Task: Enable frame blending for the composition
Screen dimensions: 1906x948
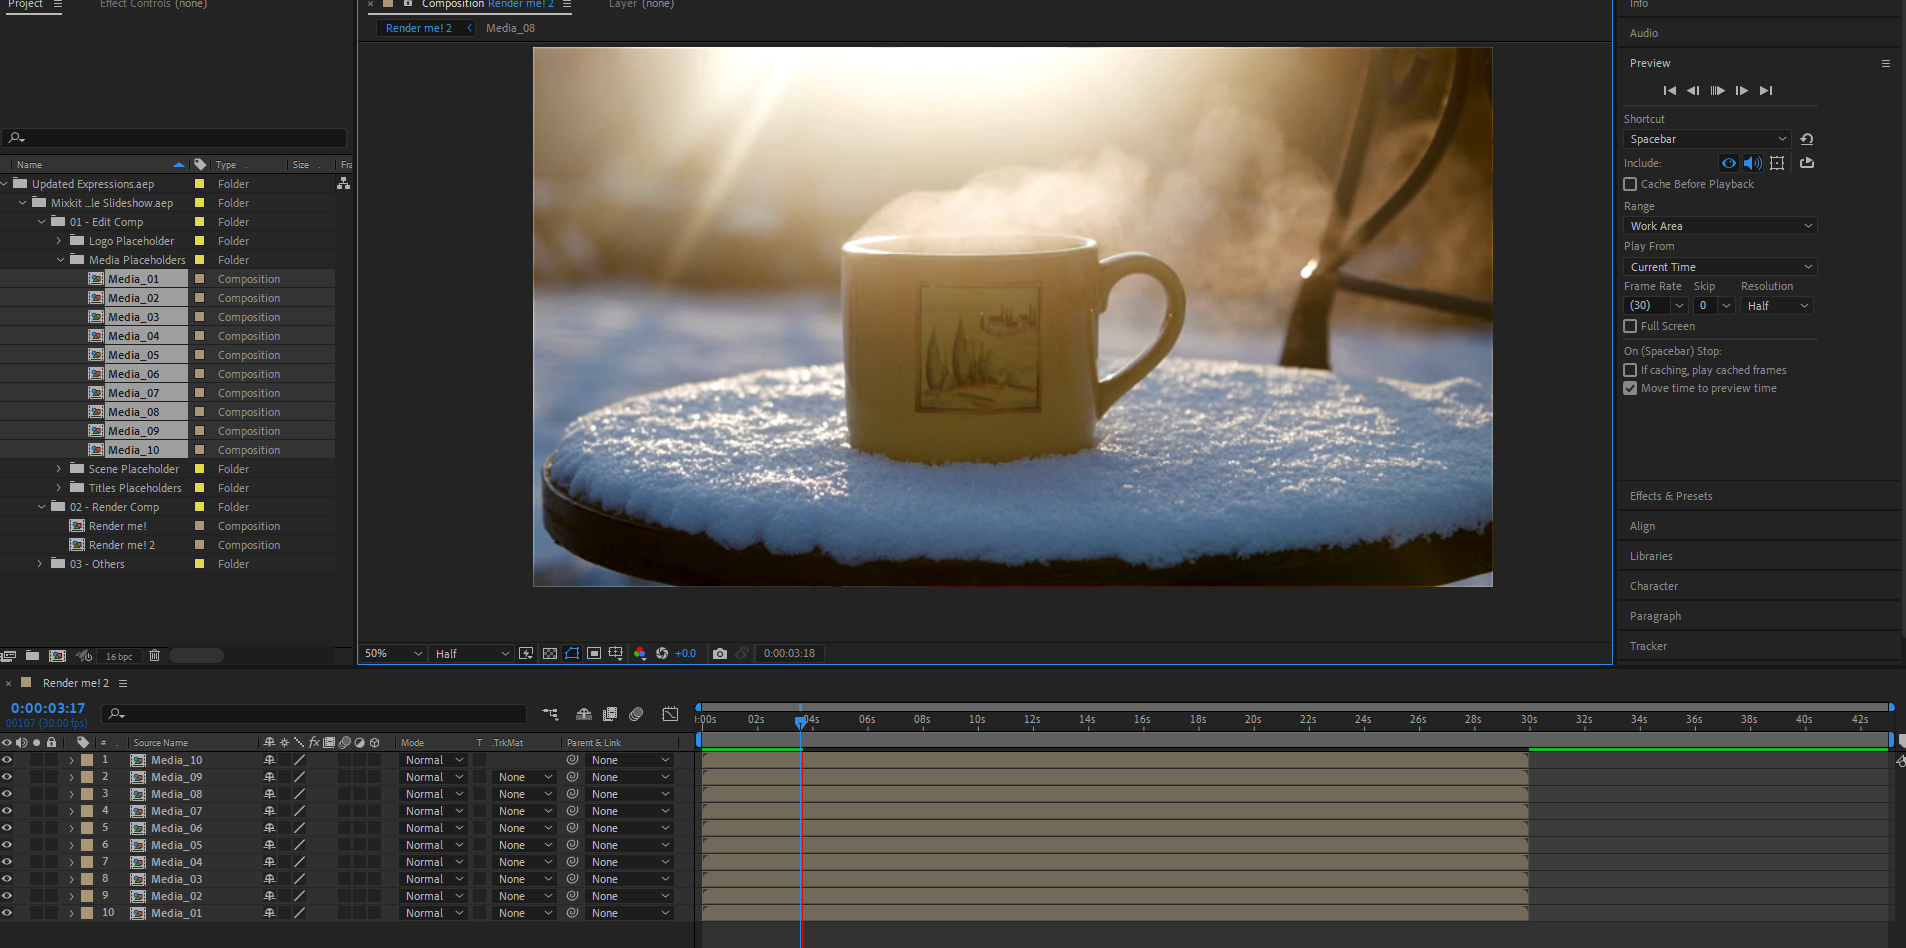Action: click(x=610, y=714)
